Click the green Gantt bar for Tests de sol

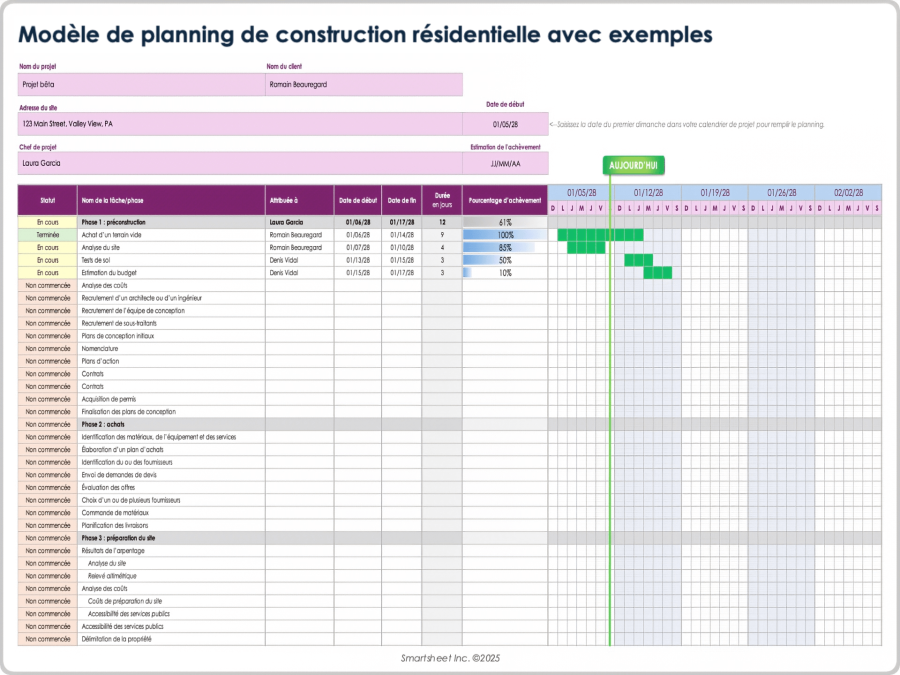[x=639, y=260]
